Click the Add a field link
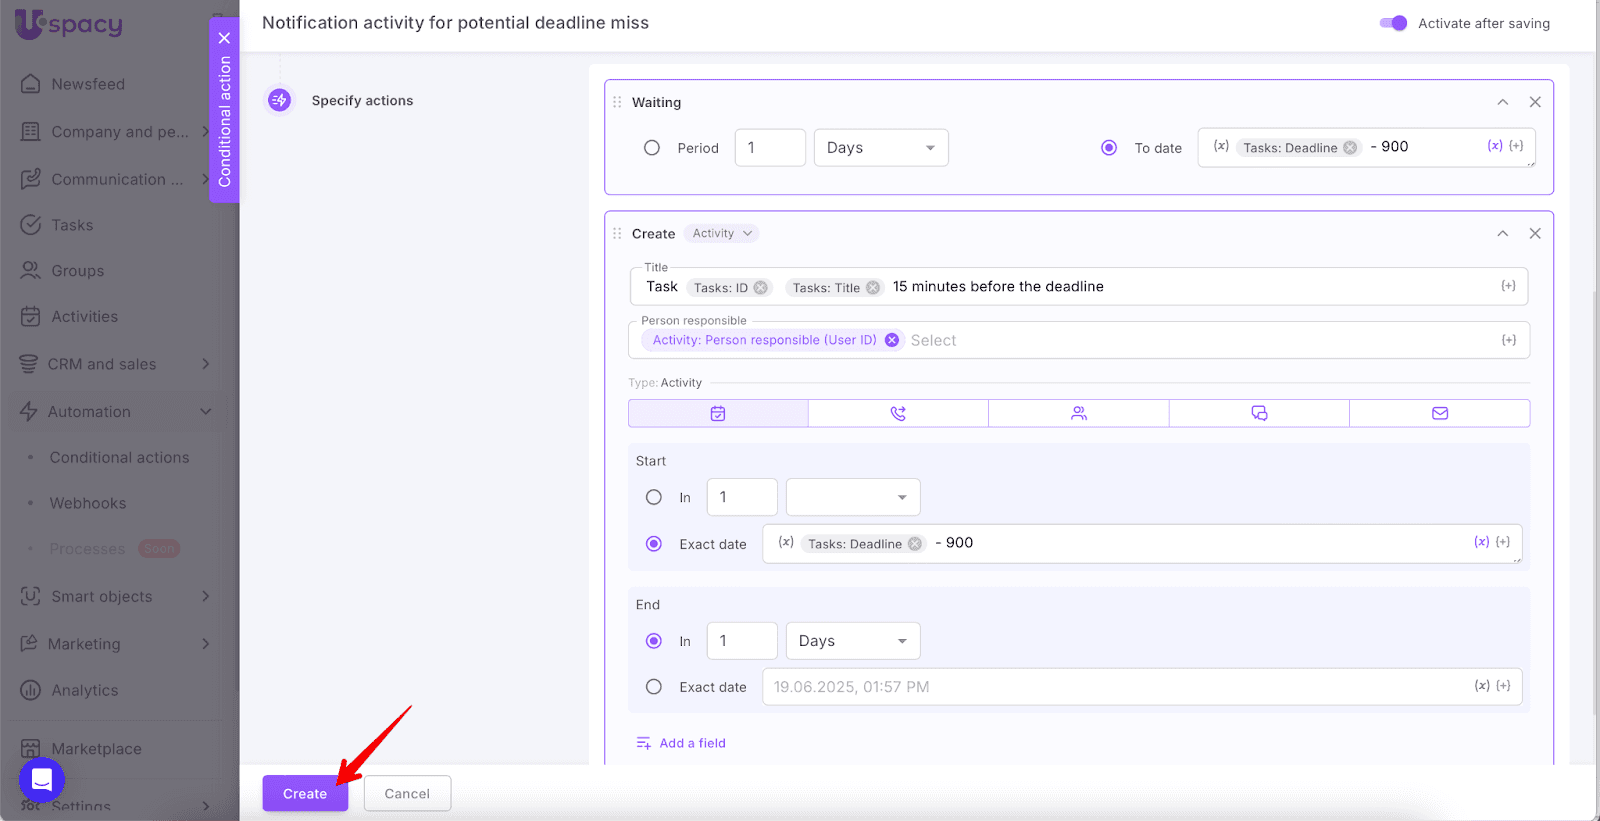 (x=692, y=743)
